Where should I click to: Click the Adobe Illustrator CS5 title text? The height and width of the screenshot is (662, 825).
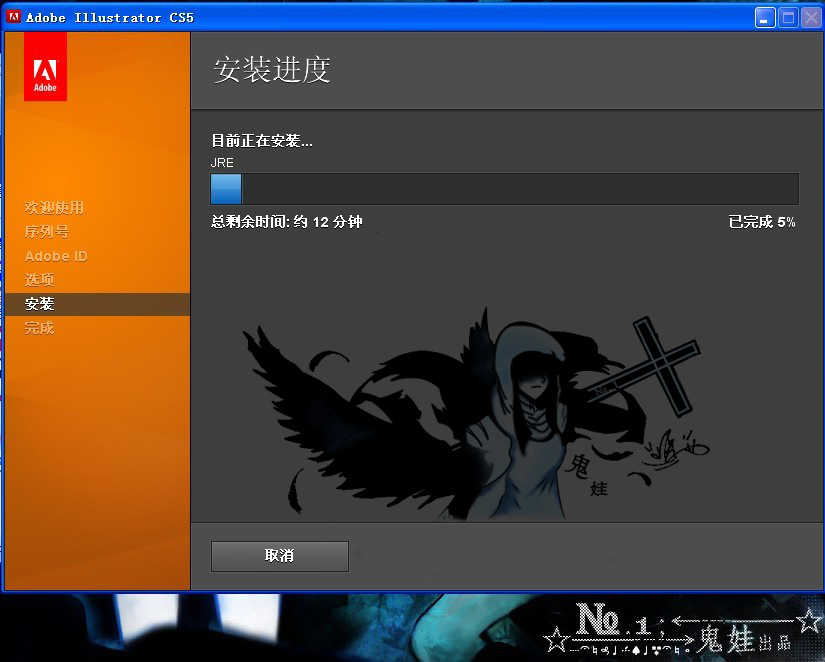[x=110, y=18]
